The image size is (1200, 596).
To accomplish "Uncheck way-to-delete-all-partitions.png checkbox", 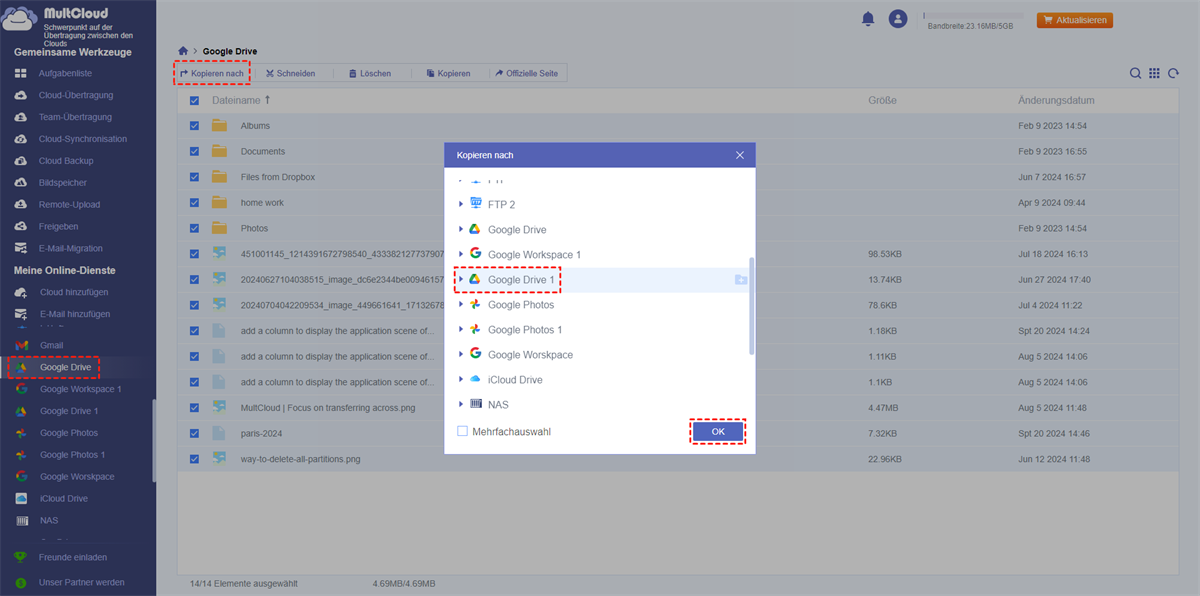I will [194, 459].
